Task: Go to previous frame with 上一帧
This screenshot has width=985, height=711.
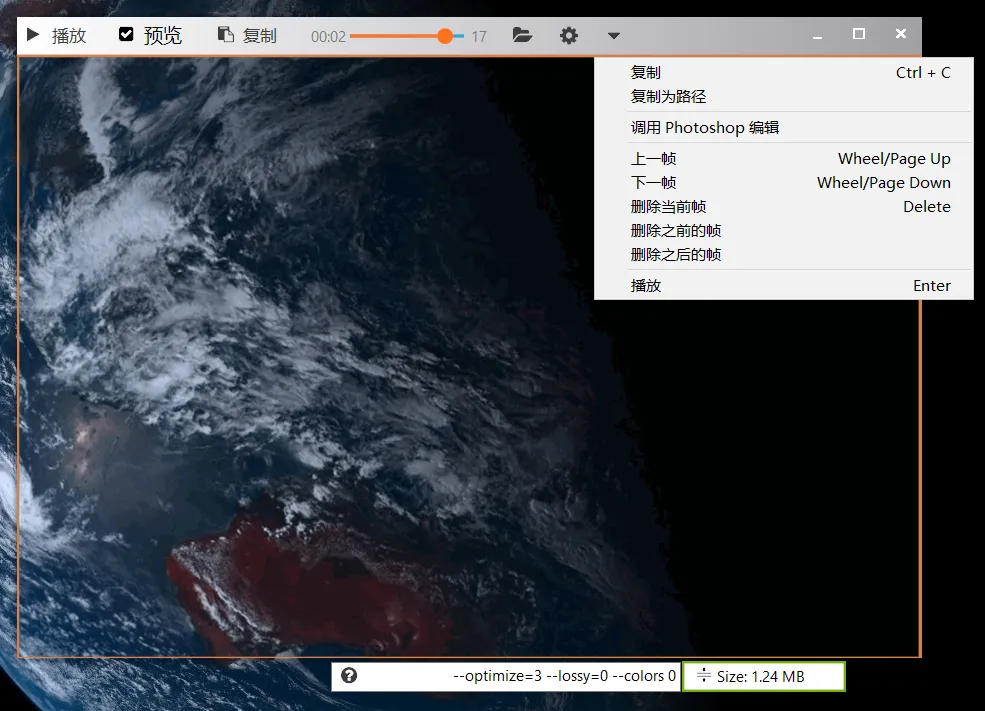Action: click(784, 159)
